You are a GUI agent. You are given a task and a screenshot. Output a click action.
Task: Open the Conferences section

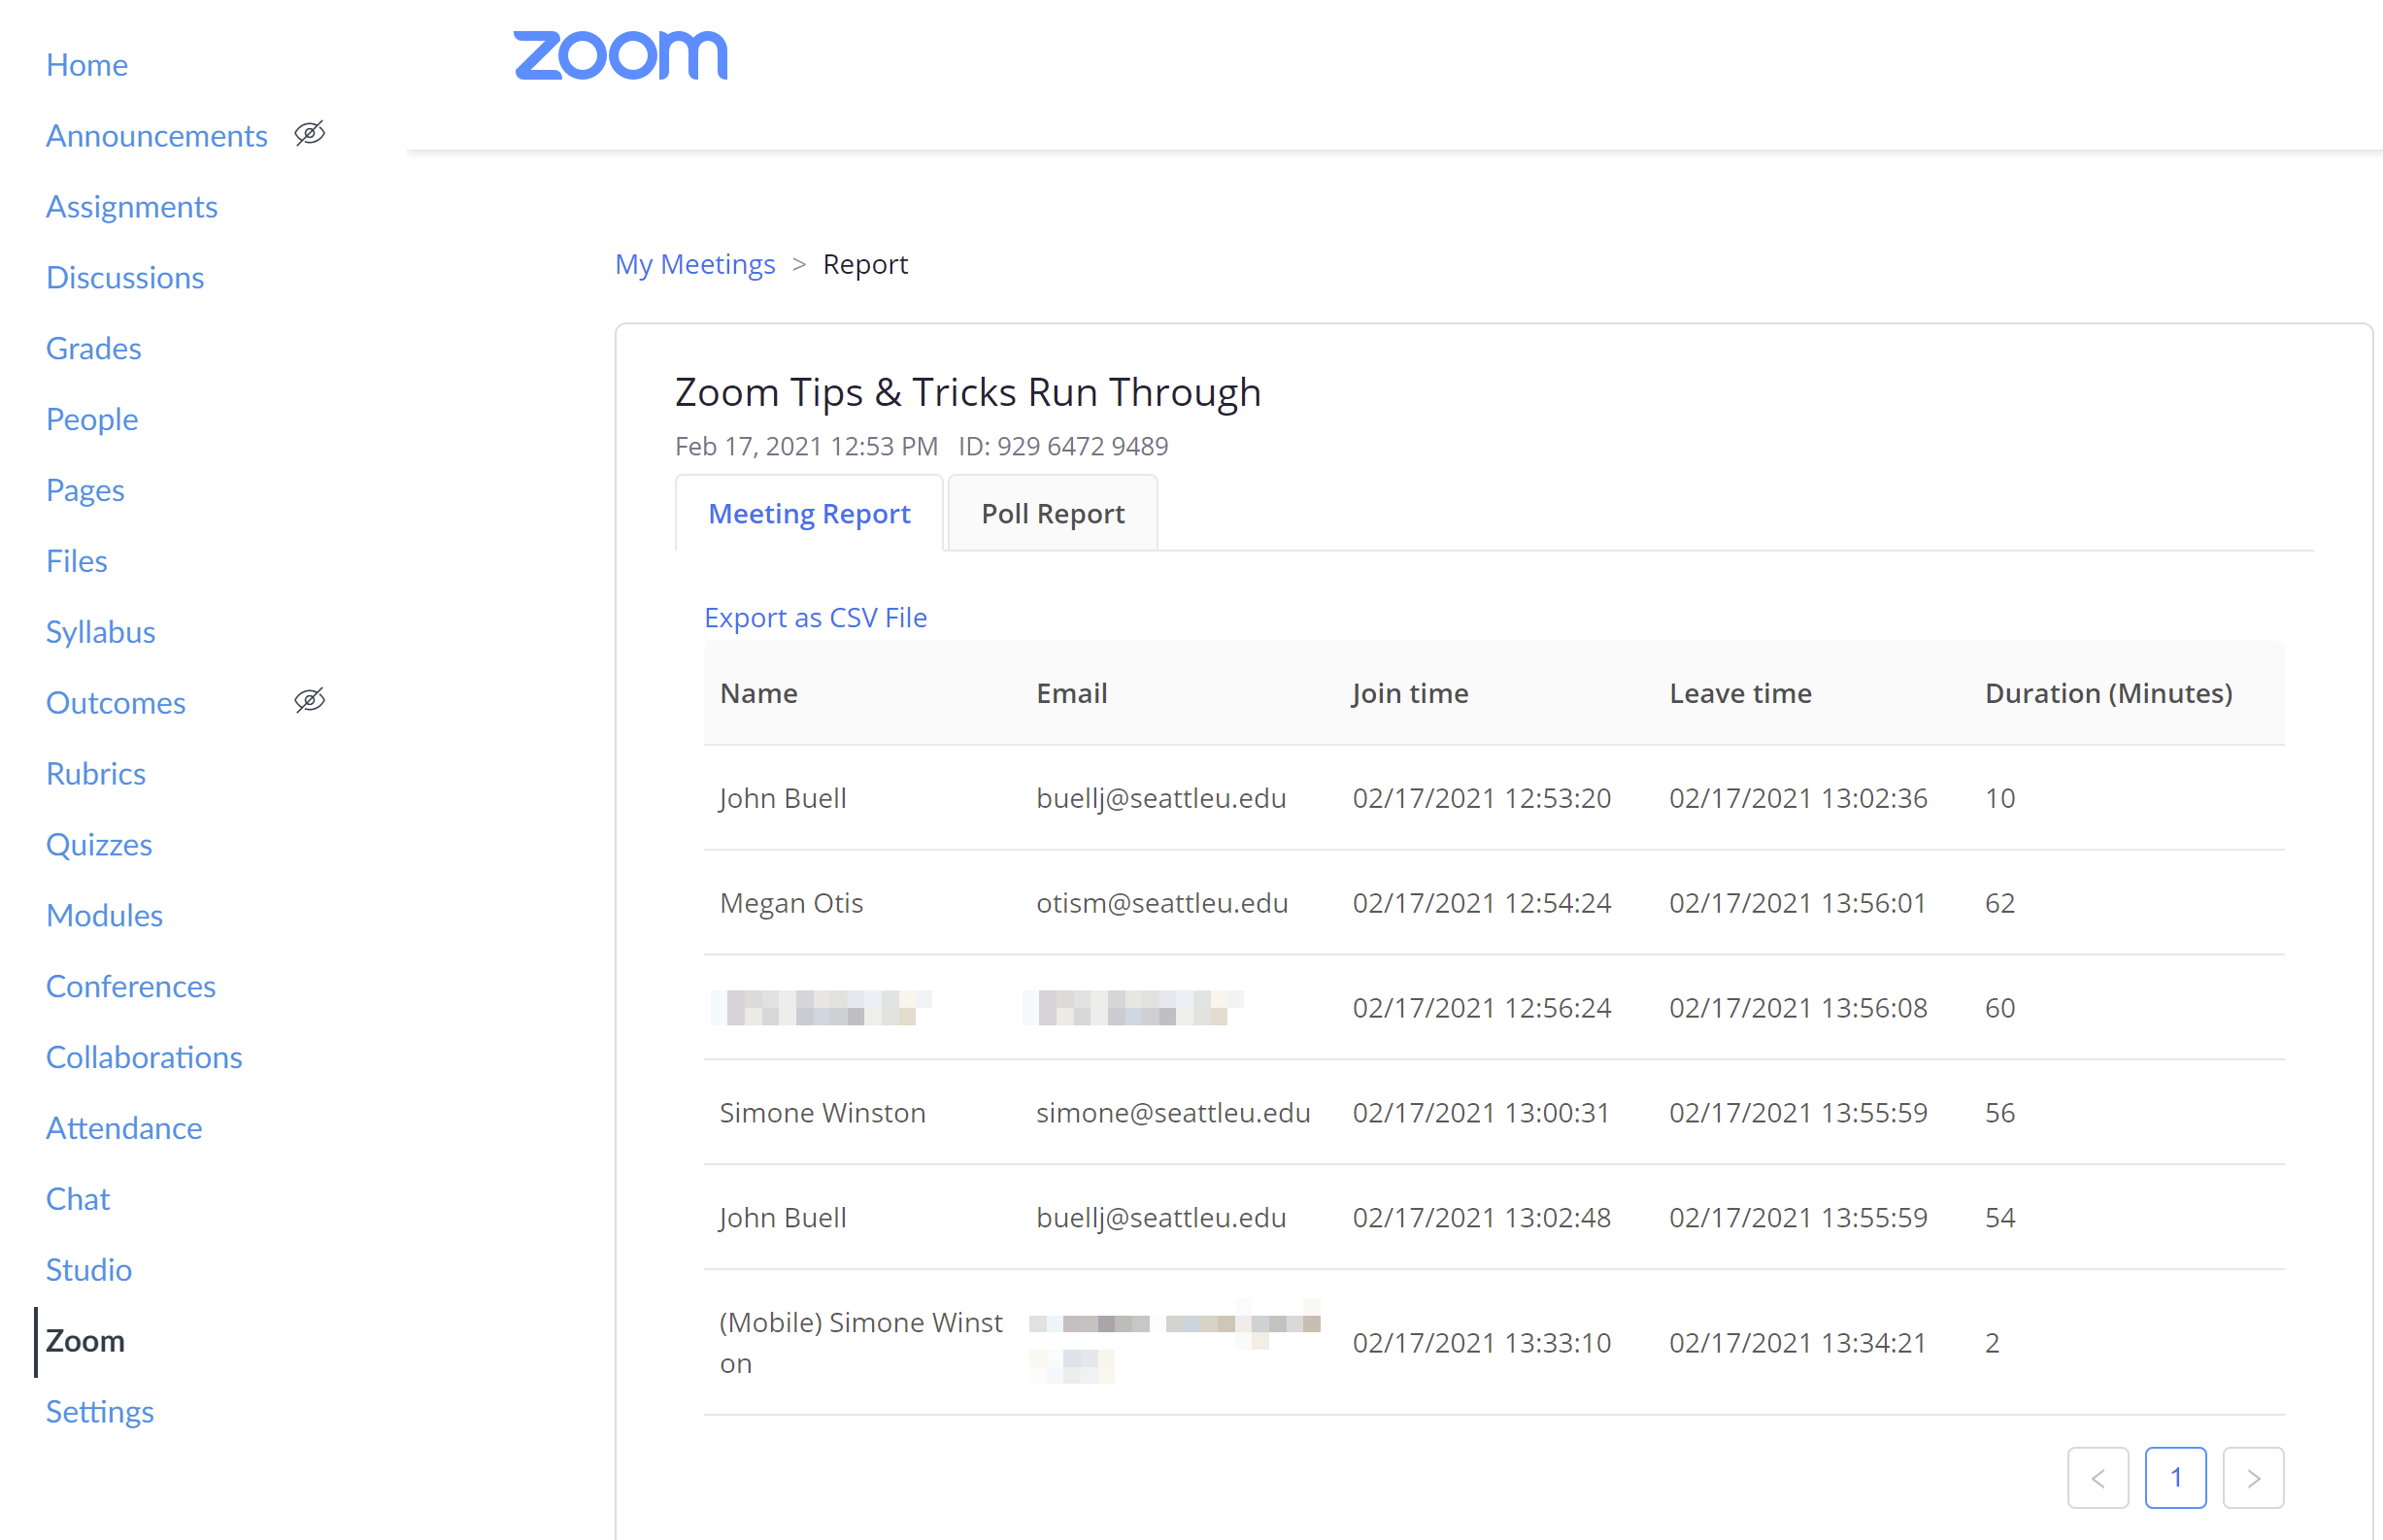[132, 985]
